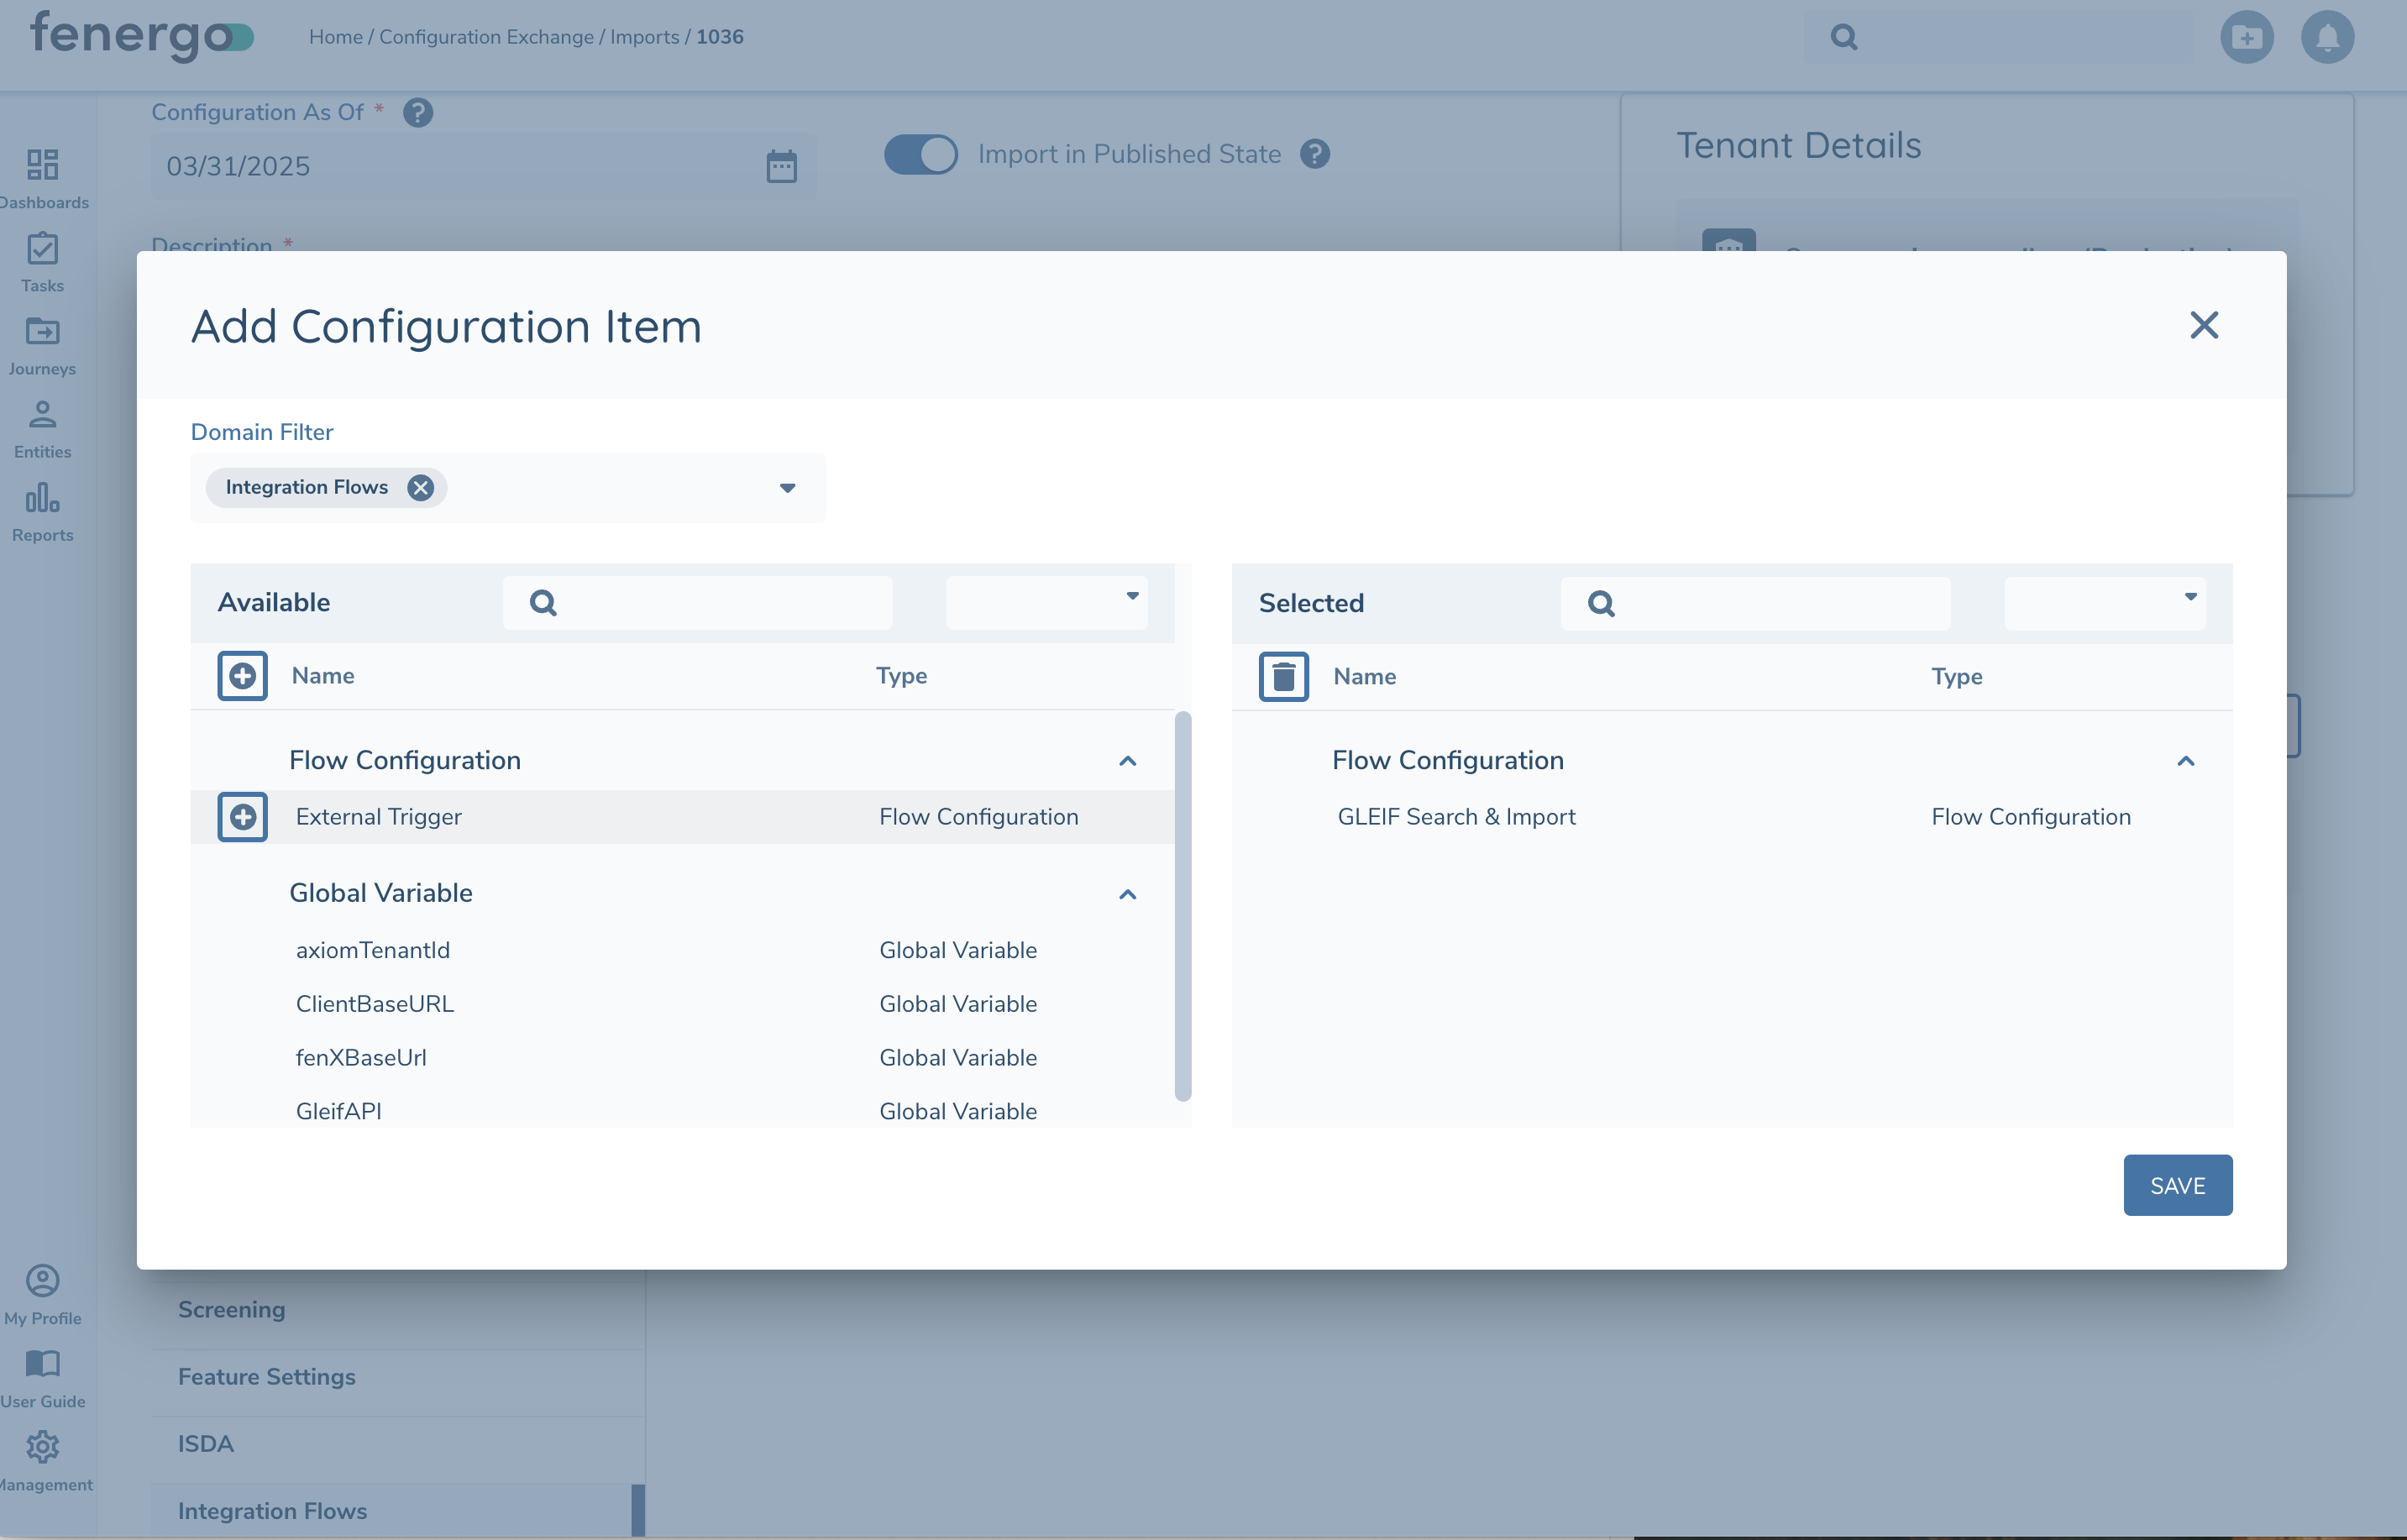Navigate to Home via breadcrumb link

(335, 36)
